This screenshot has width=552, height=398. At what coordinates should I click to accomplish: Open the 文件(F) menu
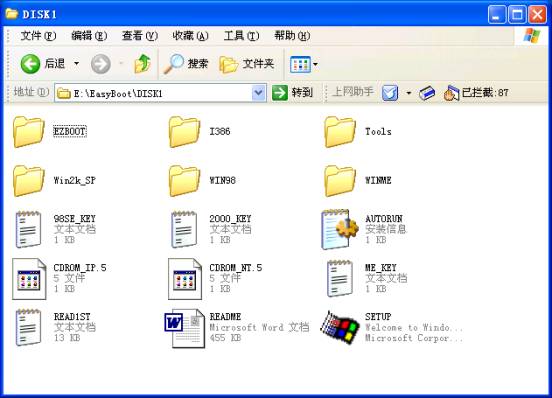[x=38, y=36]
